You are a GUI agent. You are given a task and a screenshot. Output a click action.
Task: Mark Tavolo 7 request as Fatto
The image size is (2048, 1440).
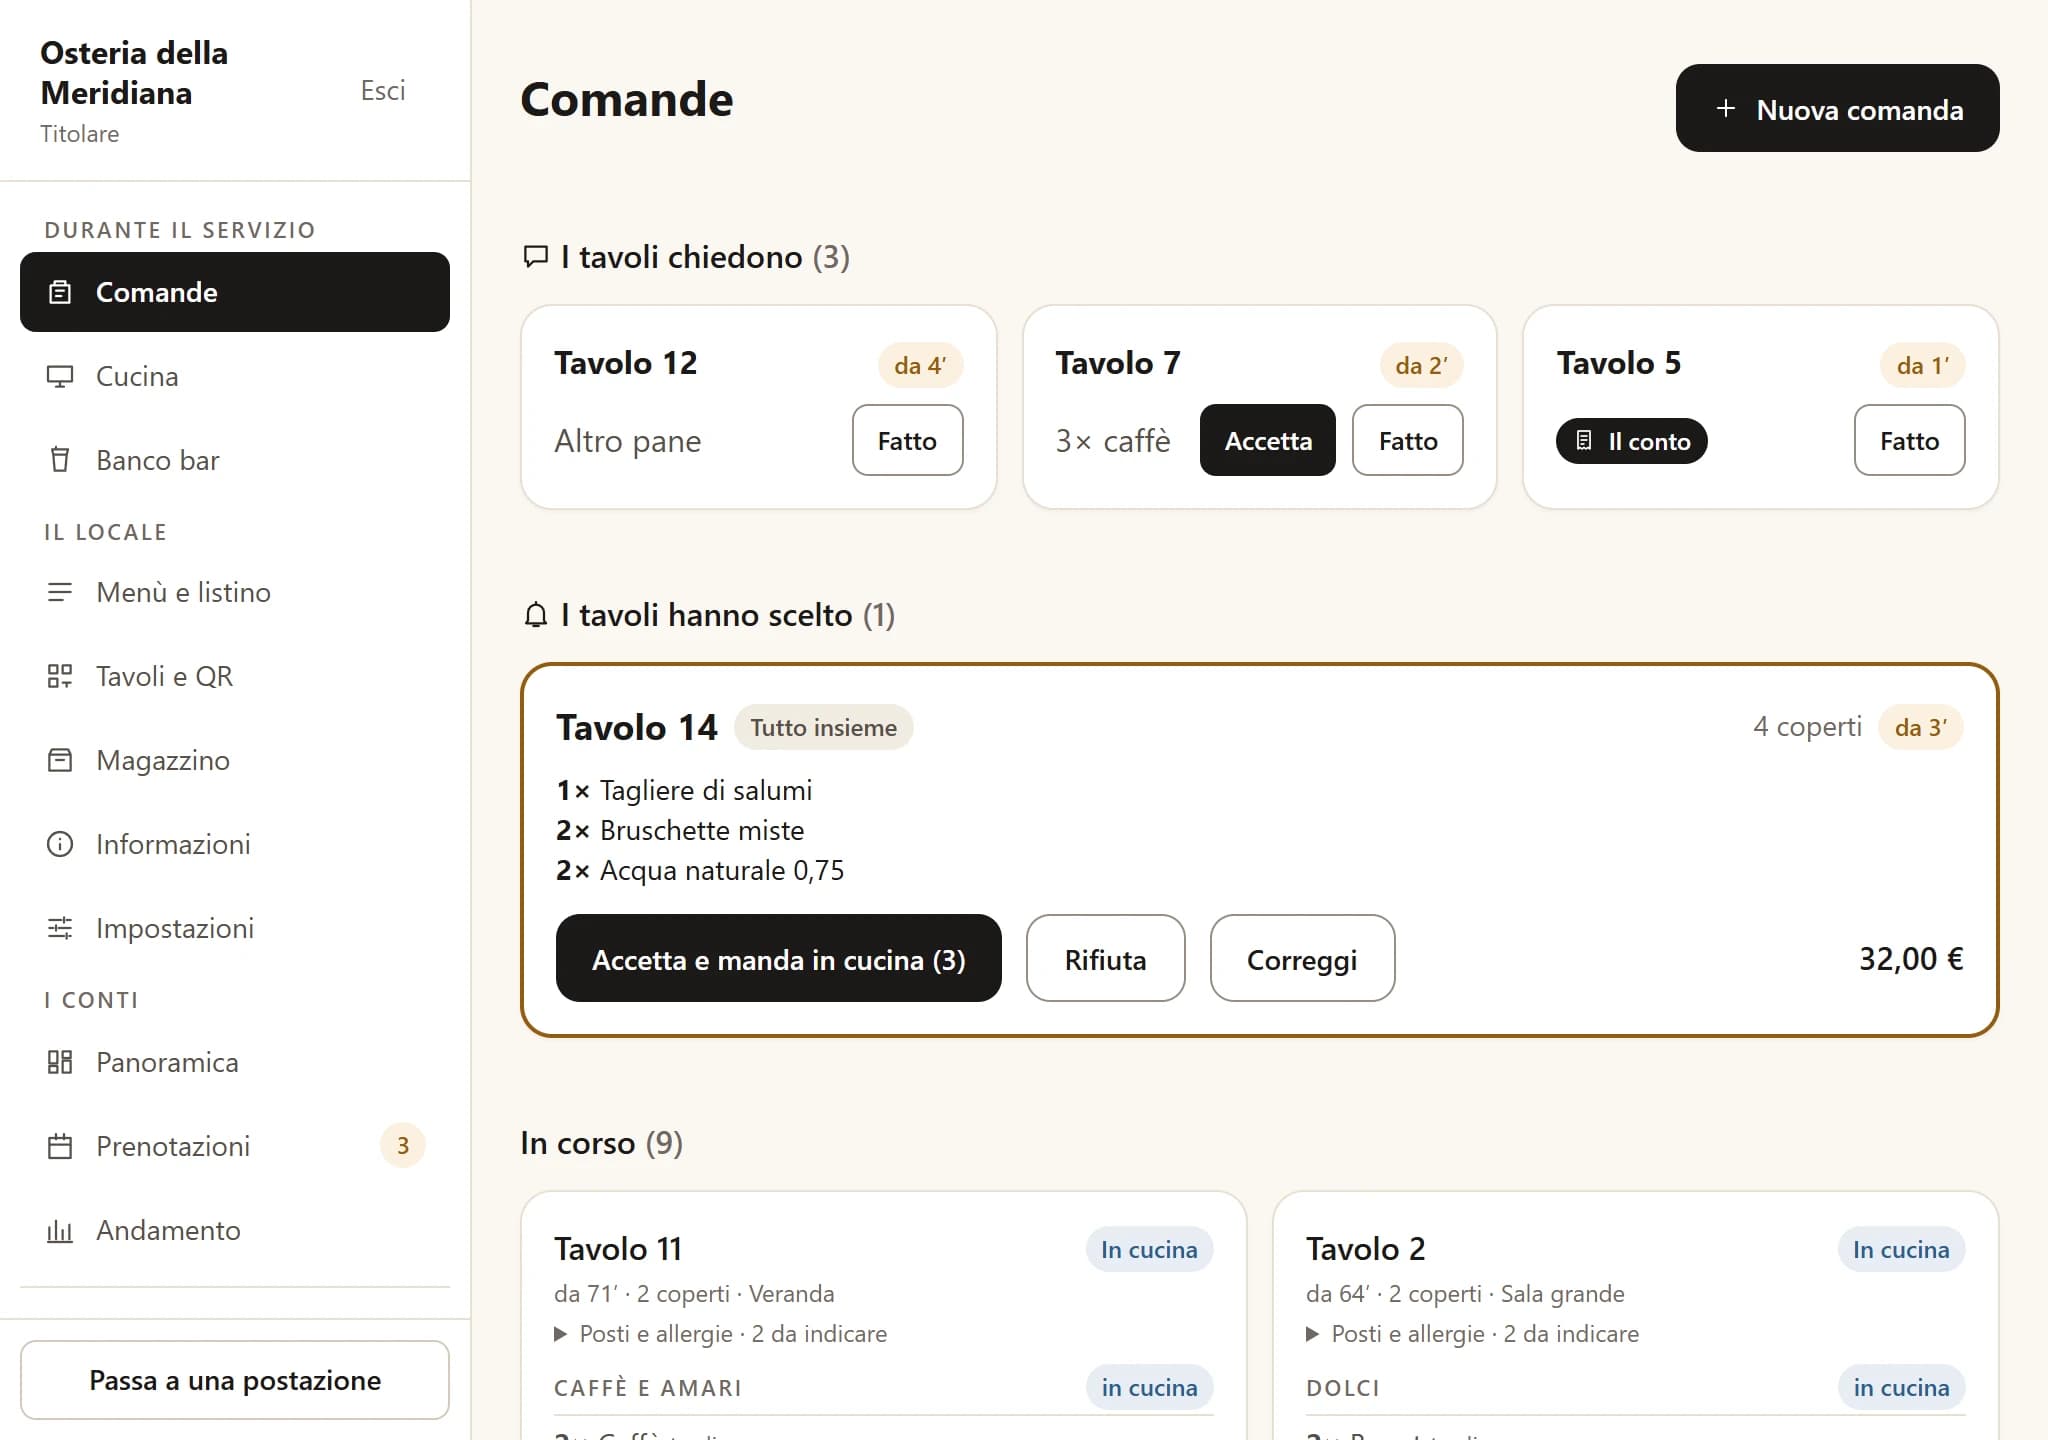pos(1407,440)
